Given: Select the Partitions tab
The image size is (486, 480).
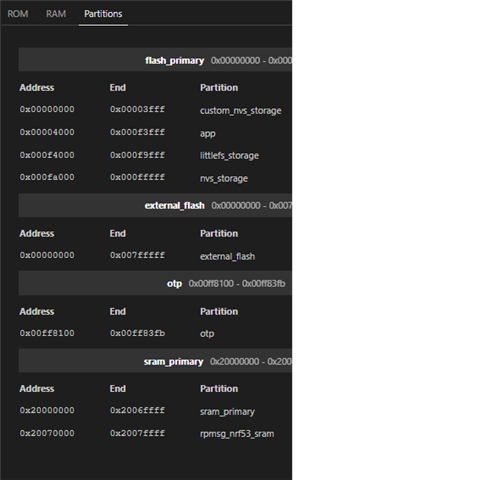Looking at the screenshot, I should pyautogui.click(x=103, y=14).
